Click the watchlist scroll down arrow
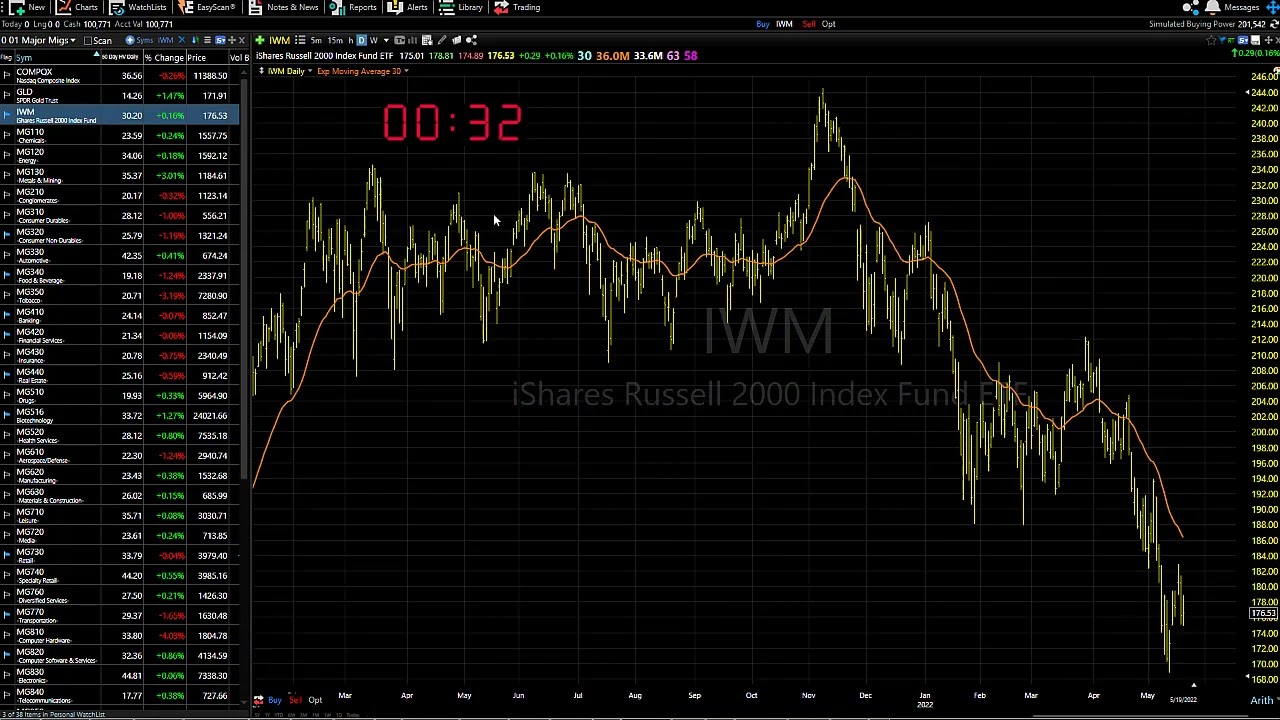1280x720 pixels. click(246, 704)
